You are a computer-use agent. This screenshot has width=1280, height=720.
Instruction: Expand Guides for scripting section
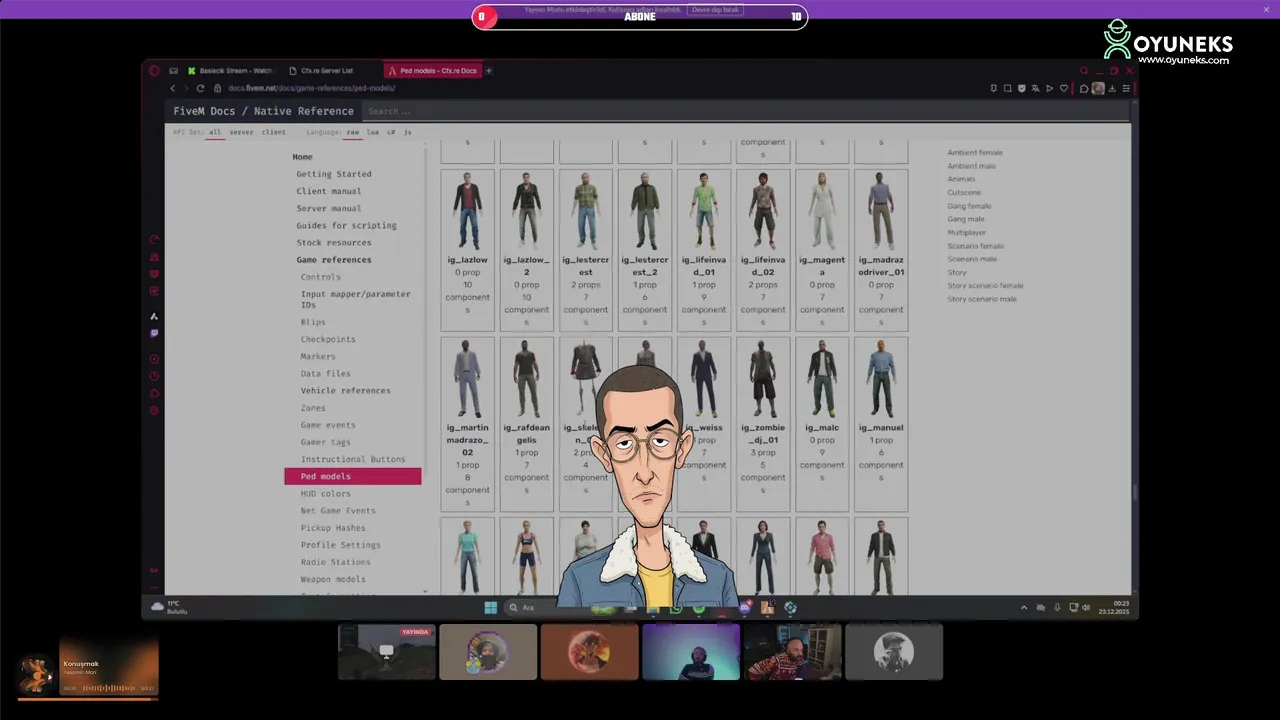coord(346,225)
